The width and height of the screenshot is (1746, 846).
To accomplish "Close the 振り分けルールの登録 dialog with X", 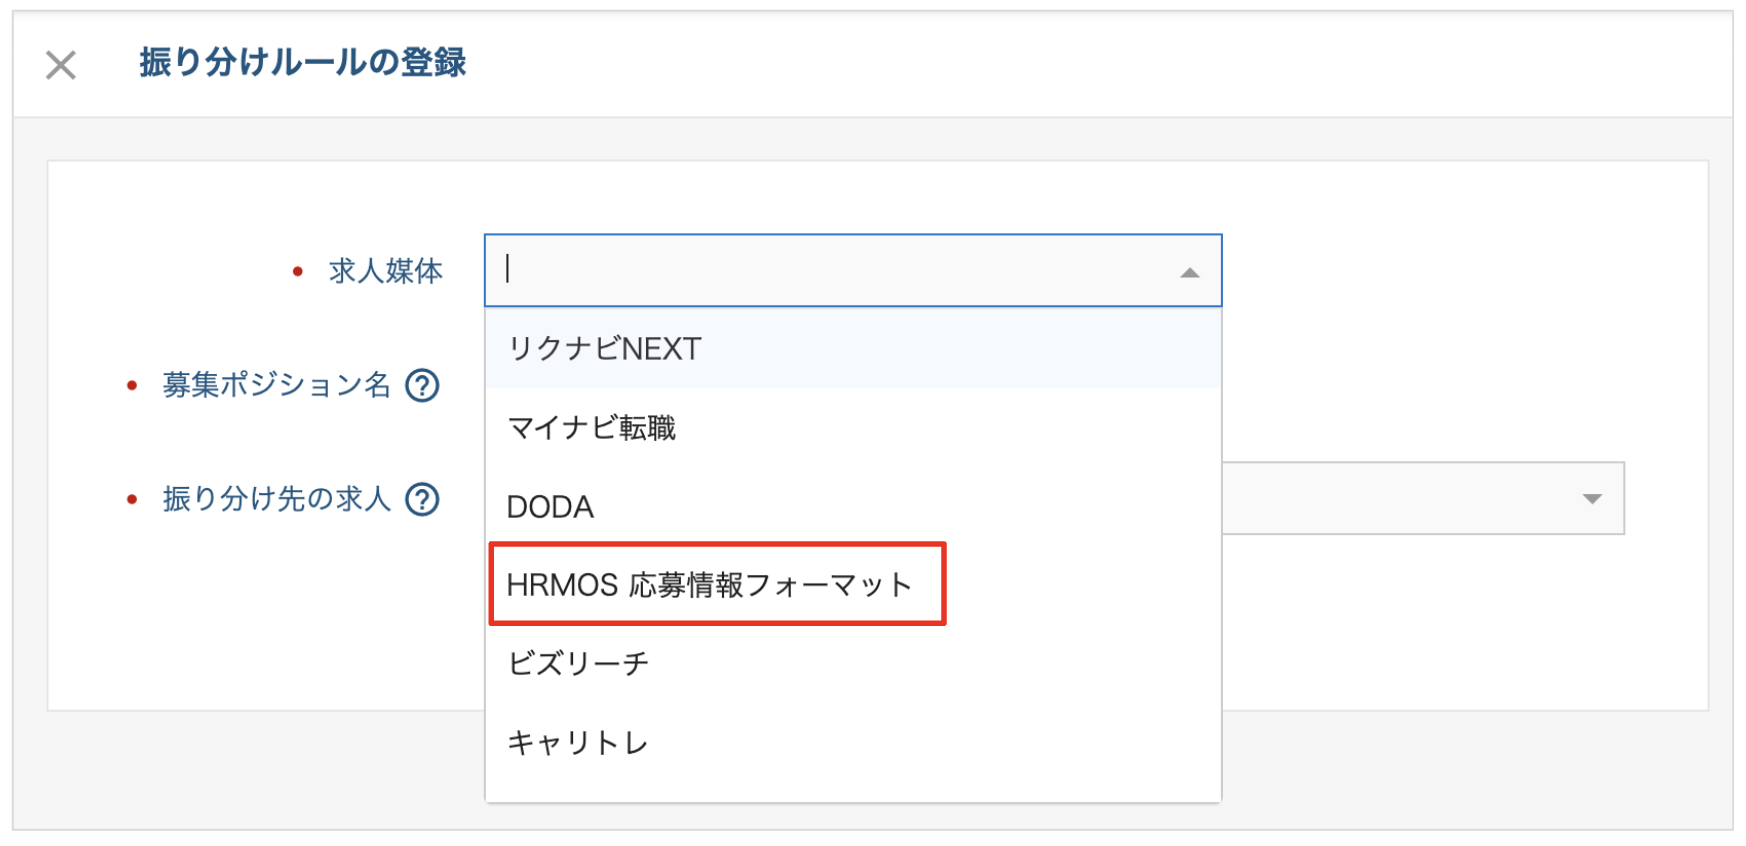I will coord(61,66).
